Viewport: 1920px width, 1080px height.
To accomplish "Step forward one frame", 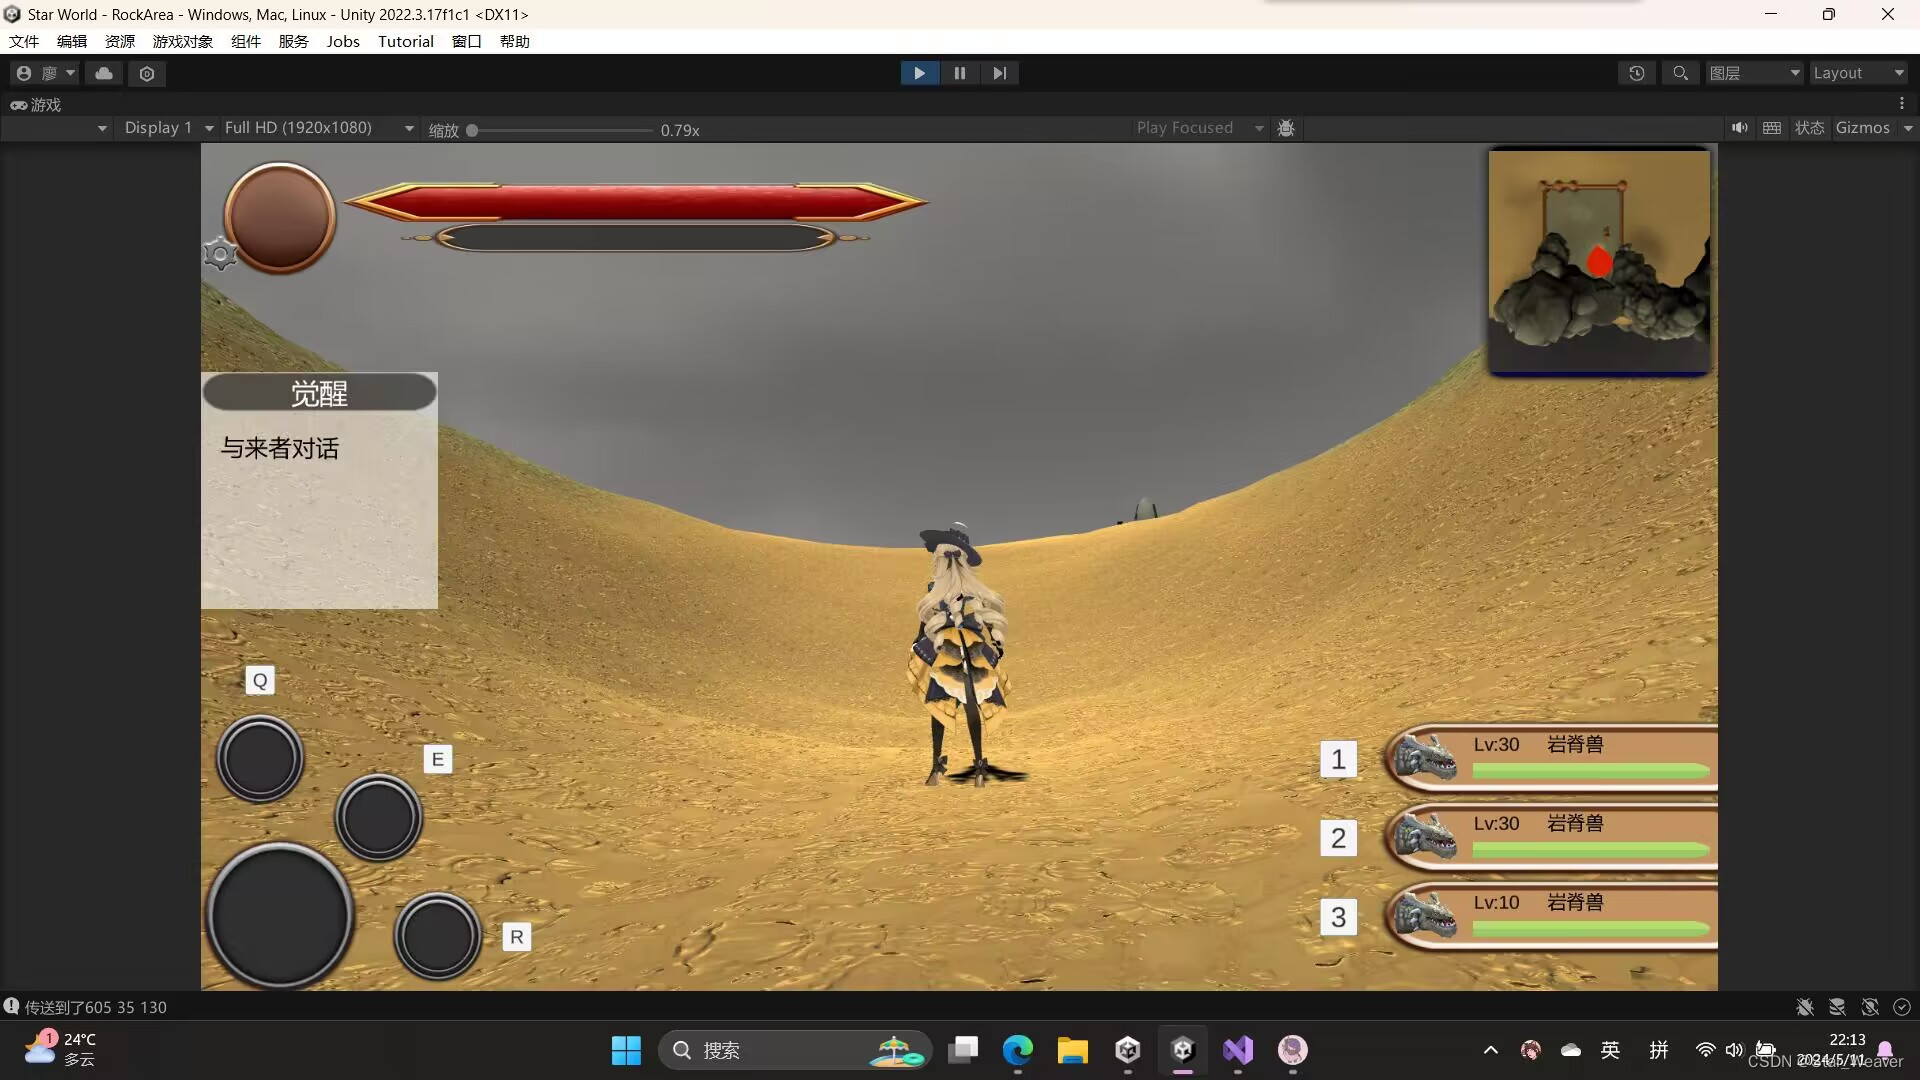I will click(x=1000, y=73).
